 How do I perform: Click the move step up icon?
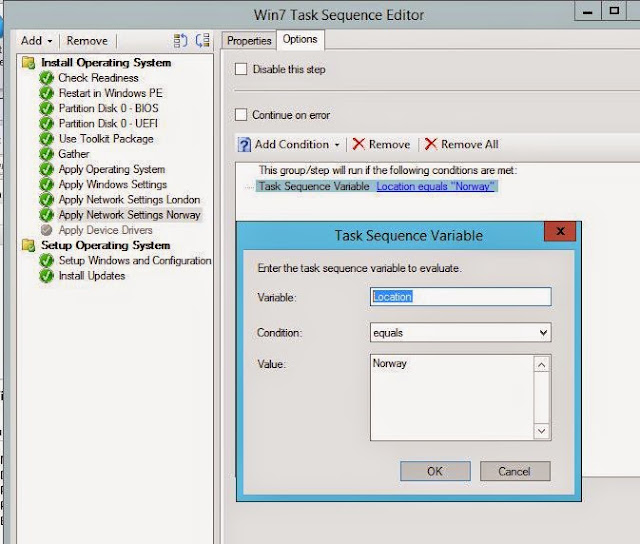coord(180,40)
